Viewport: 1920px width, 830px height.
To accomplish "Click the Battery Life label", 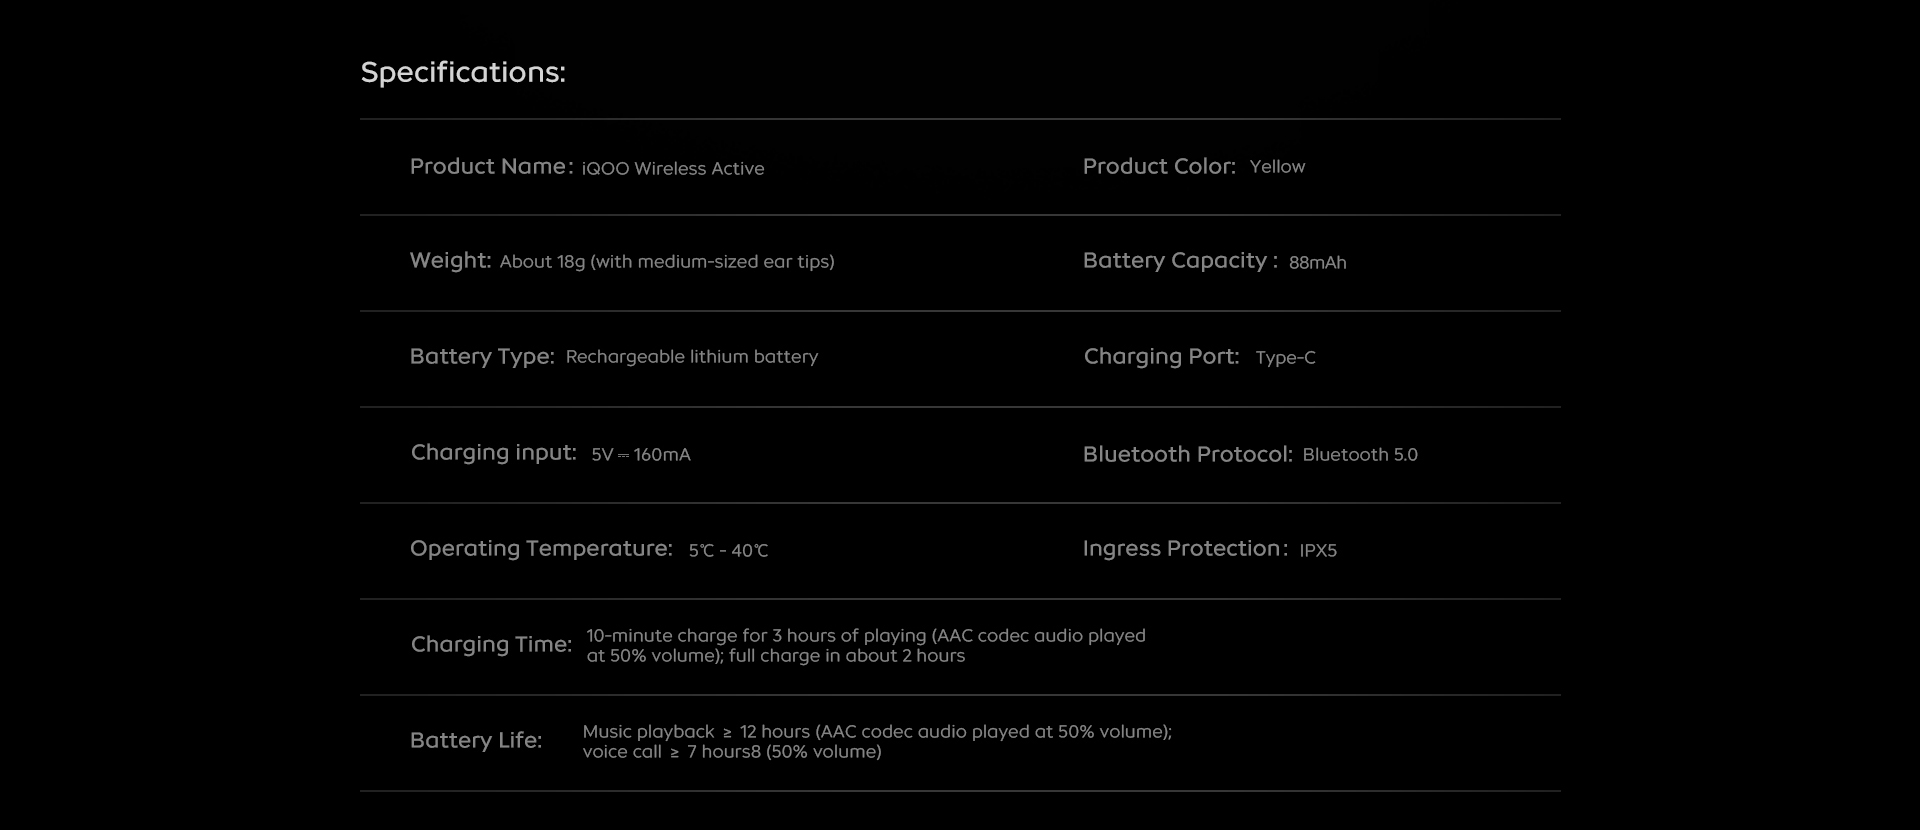I will [x=476, y=741].
